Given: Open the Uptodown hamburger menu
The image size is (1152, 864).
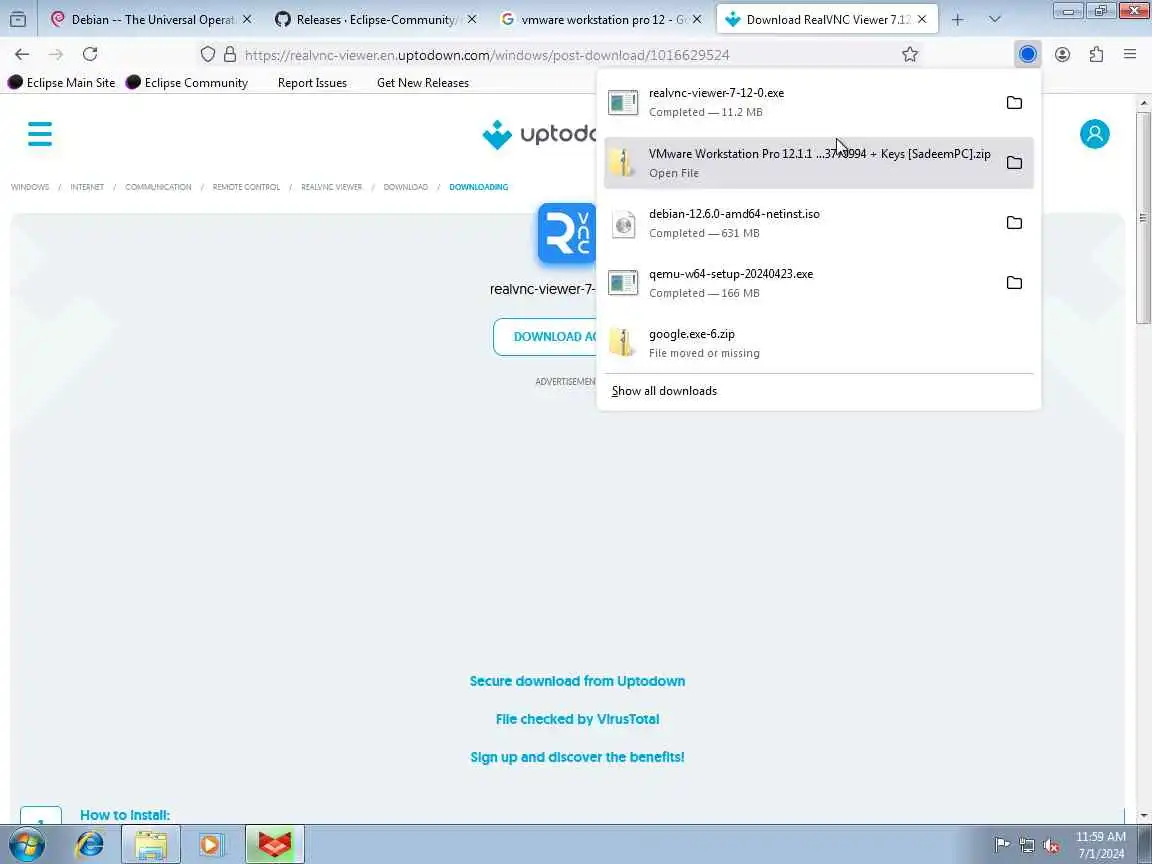Looking at the screenshot, I should [40, 134].
